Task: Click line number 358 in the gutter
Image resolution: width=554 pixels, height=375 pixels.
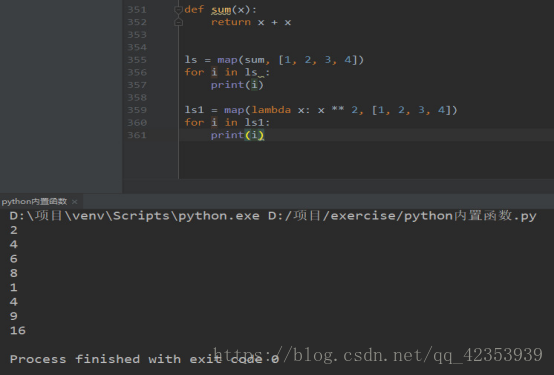Action: pos(137,98)
